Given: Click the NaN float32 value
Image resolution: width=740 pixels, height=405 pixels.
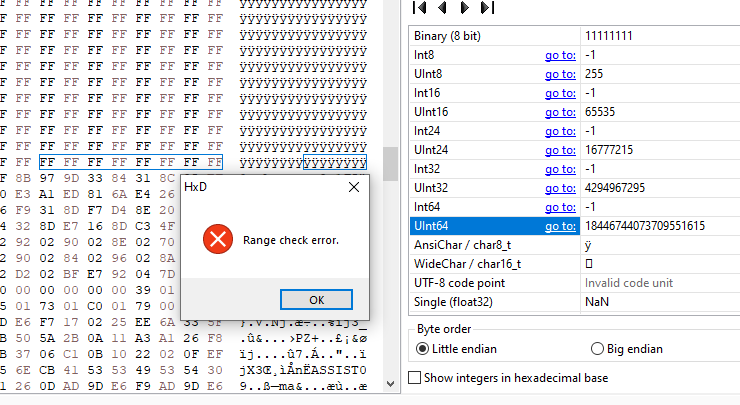Looking at the screenshot, I should pos(597,302).
